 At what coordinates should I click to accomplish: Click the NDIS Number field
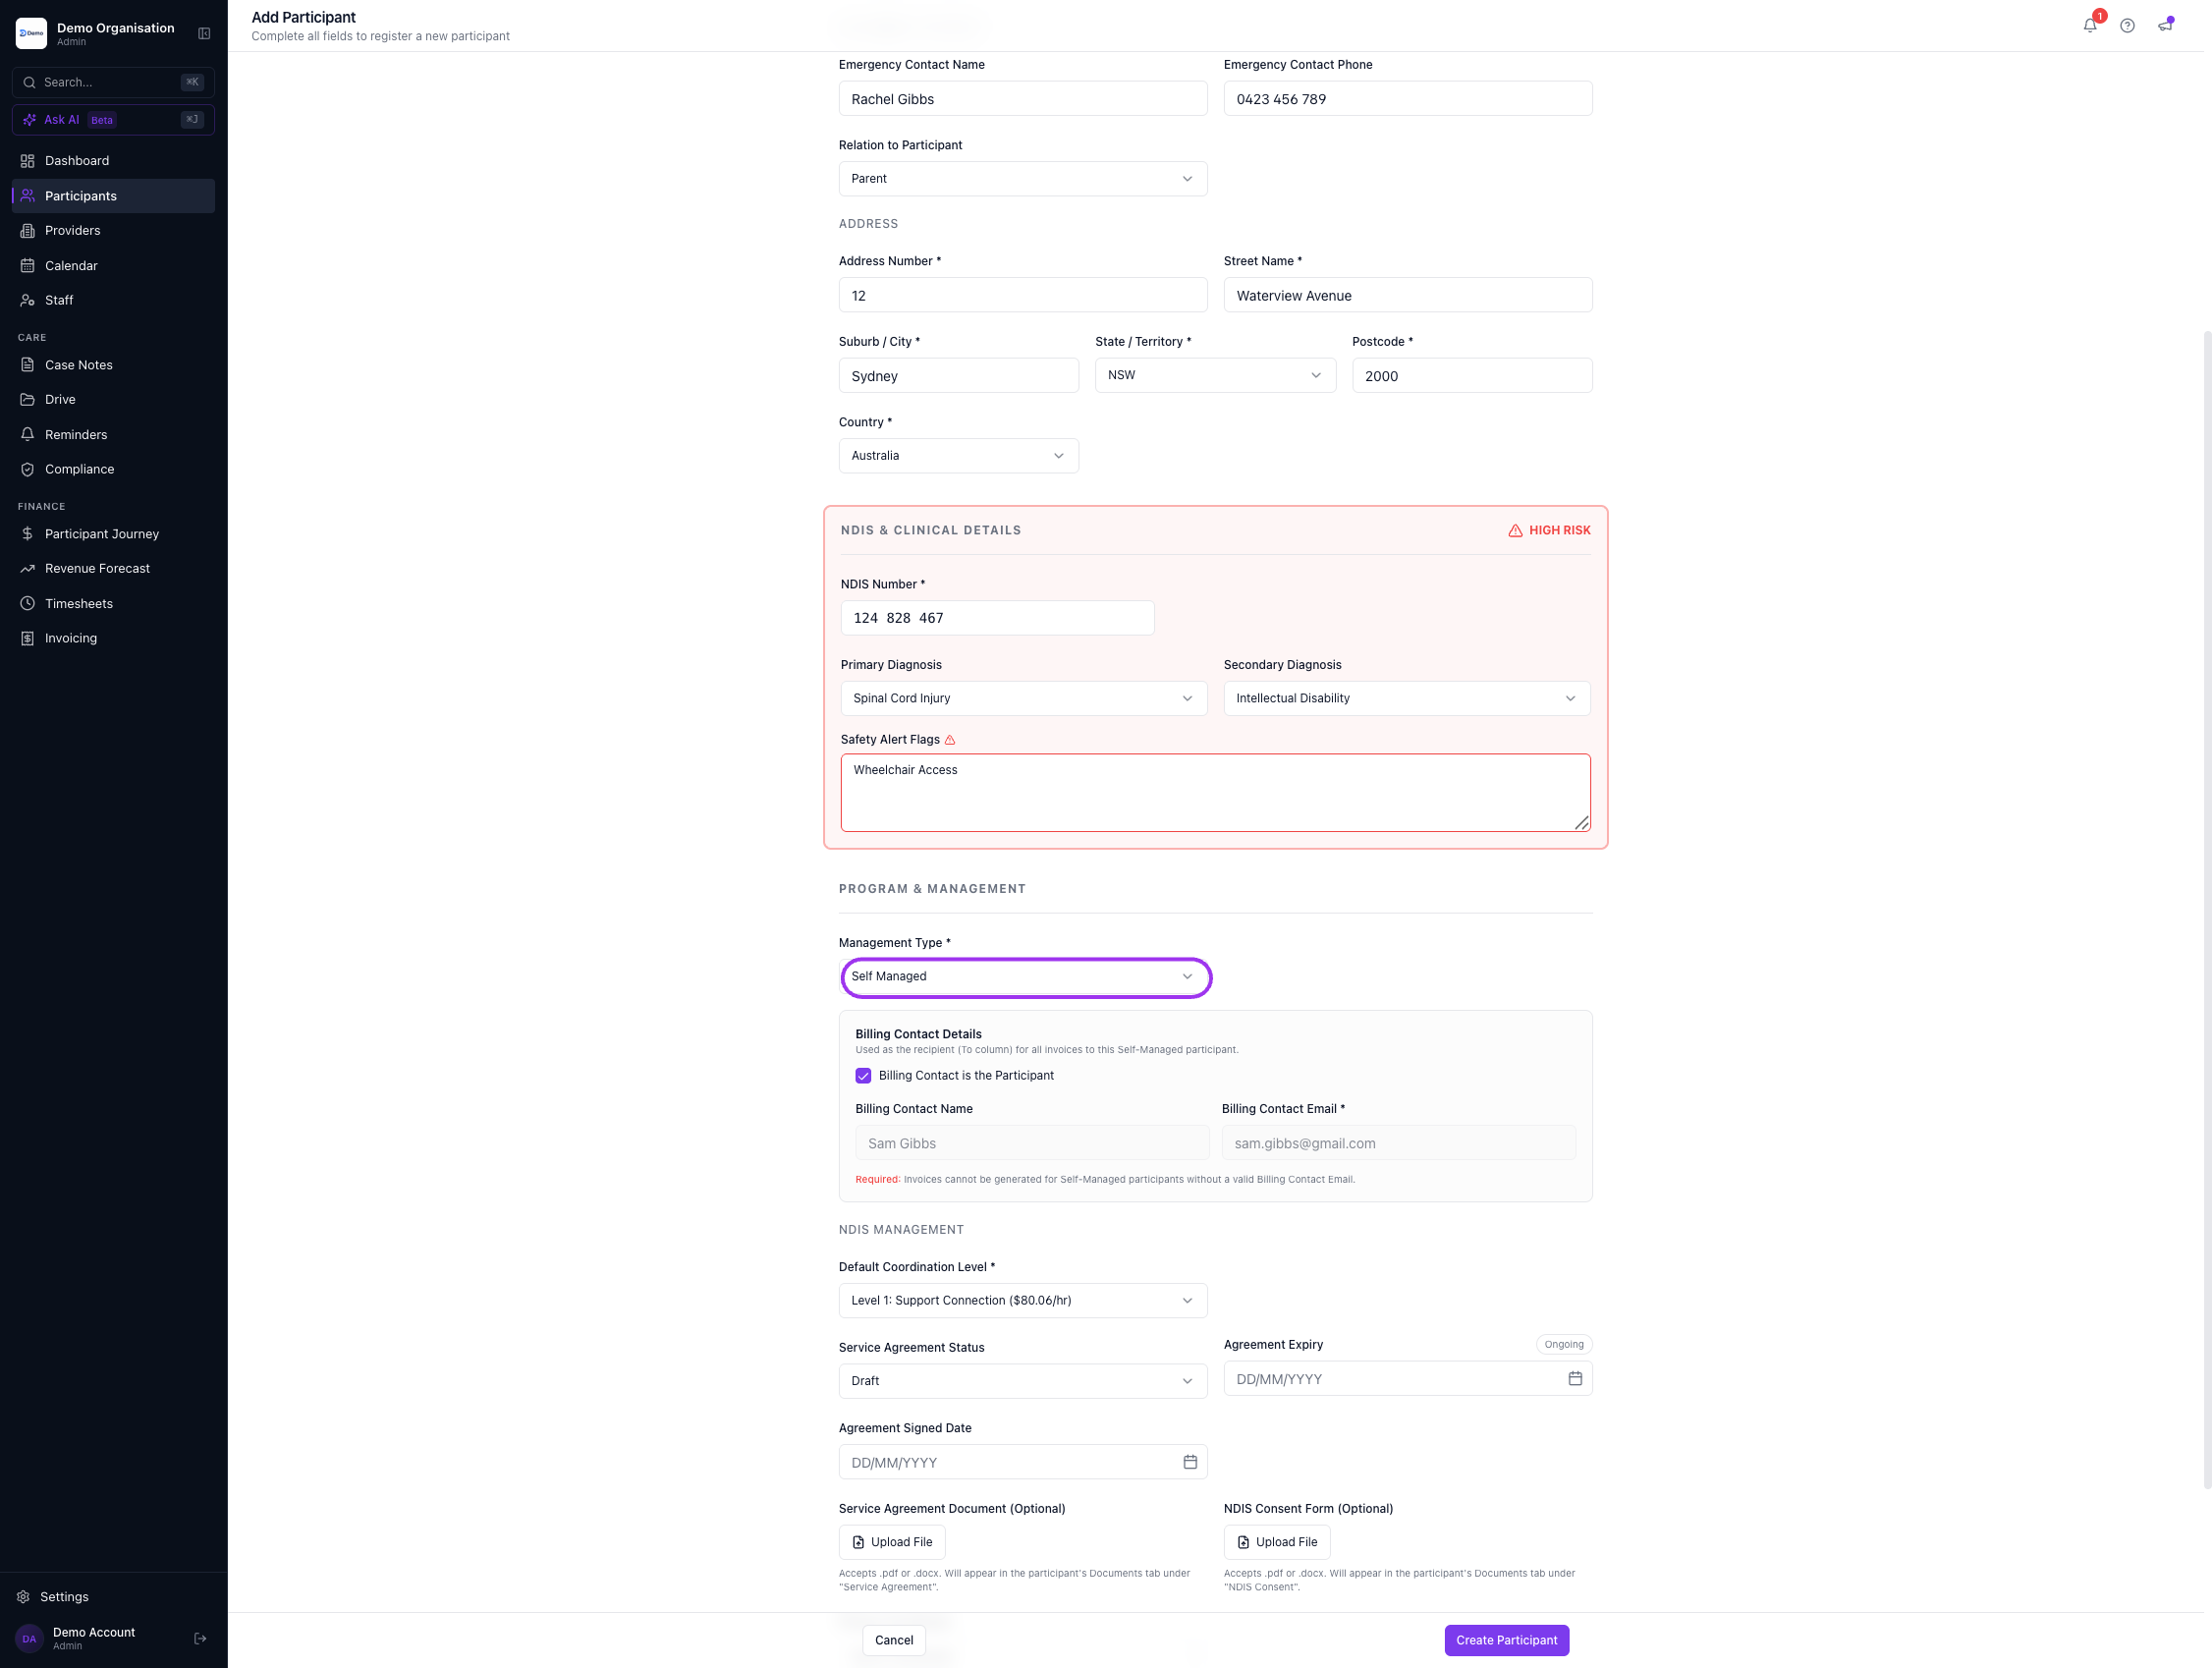[997, 618]
